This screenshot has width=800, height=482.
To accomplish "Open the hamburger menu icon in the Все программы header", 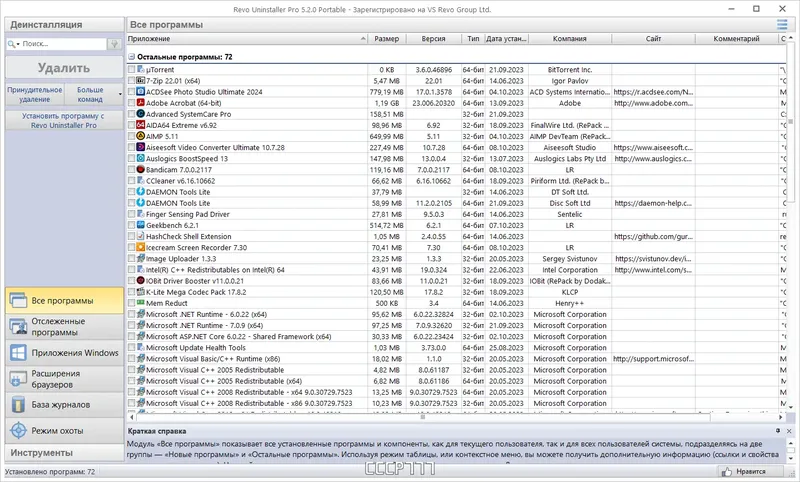I will 782,24.
